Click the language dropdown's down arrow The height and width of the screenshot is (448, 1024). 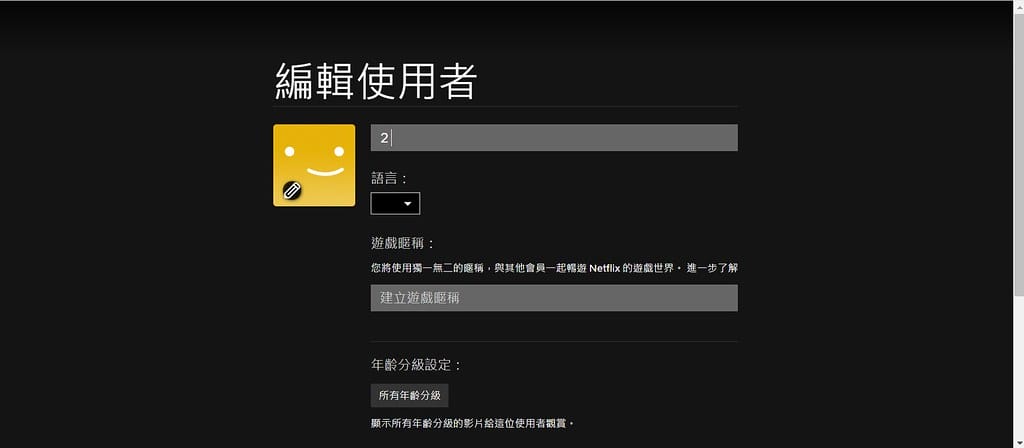[408, 204]
